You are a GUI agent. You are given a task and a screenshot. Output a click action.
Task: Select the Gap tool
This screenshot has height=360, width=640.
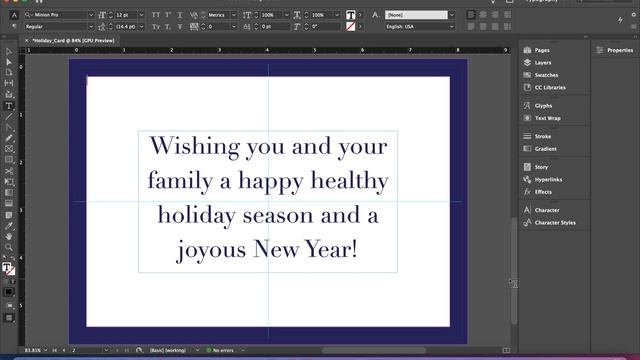coord(9,83)
